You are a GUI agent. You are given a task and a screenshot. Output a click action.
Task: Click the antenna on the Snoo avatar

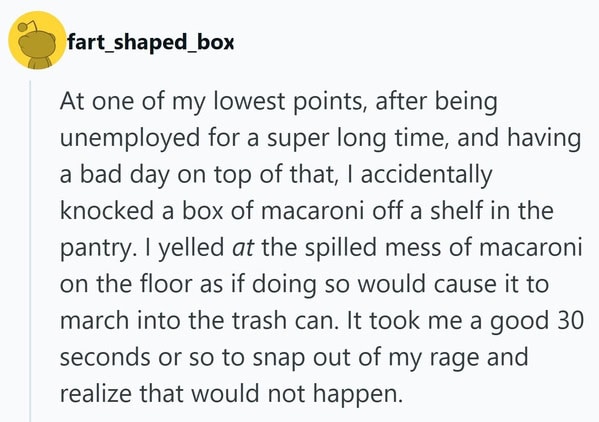tap(28, 27)
